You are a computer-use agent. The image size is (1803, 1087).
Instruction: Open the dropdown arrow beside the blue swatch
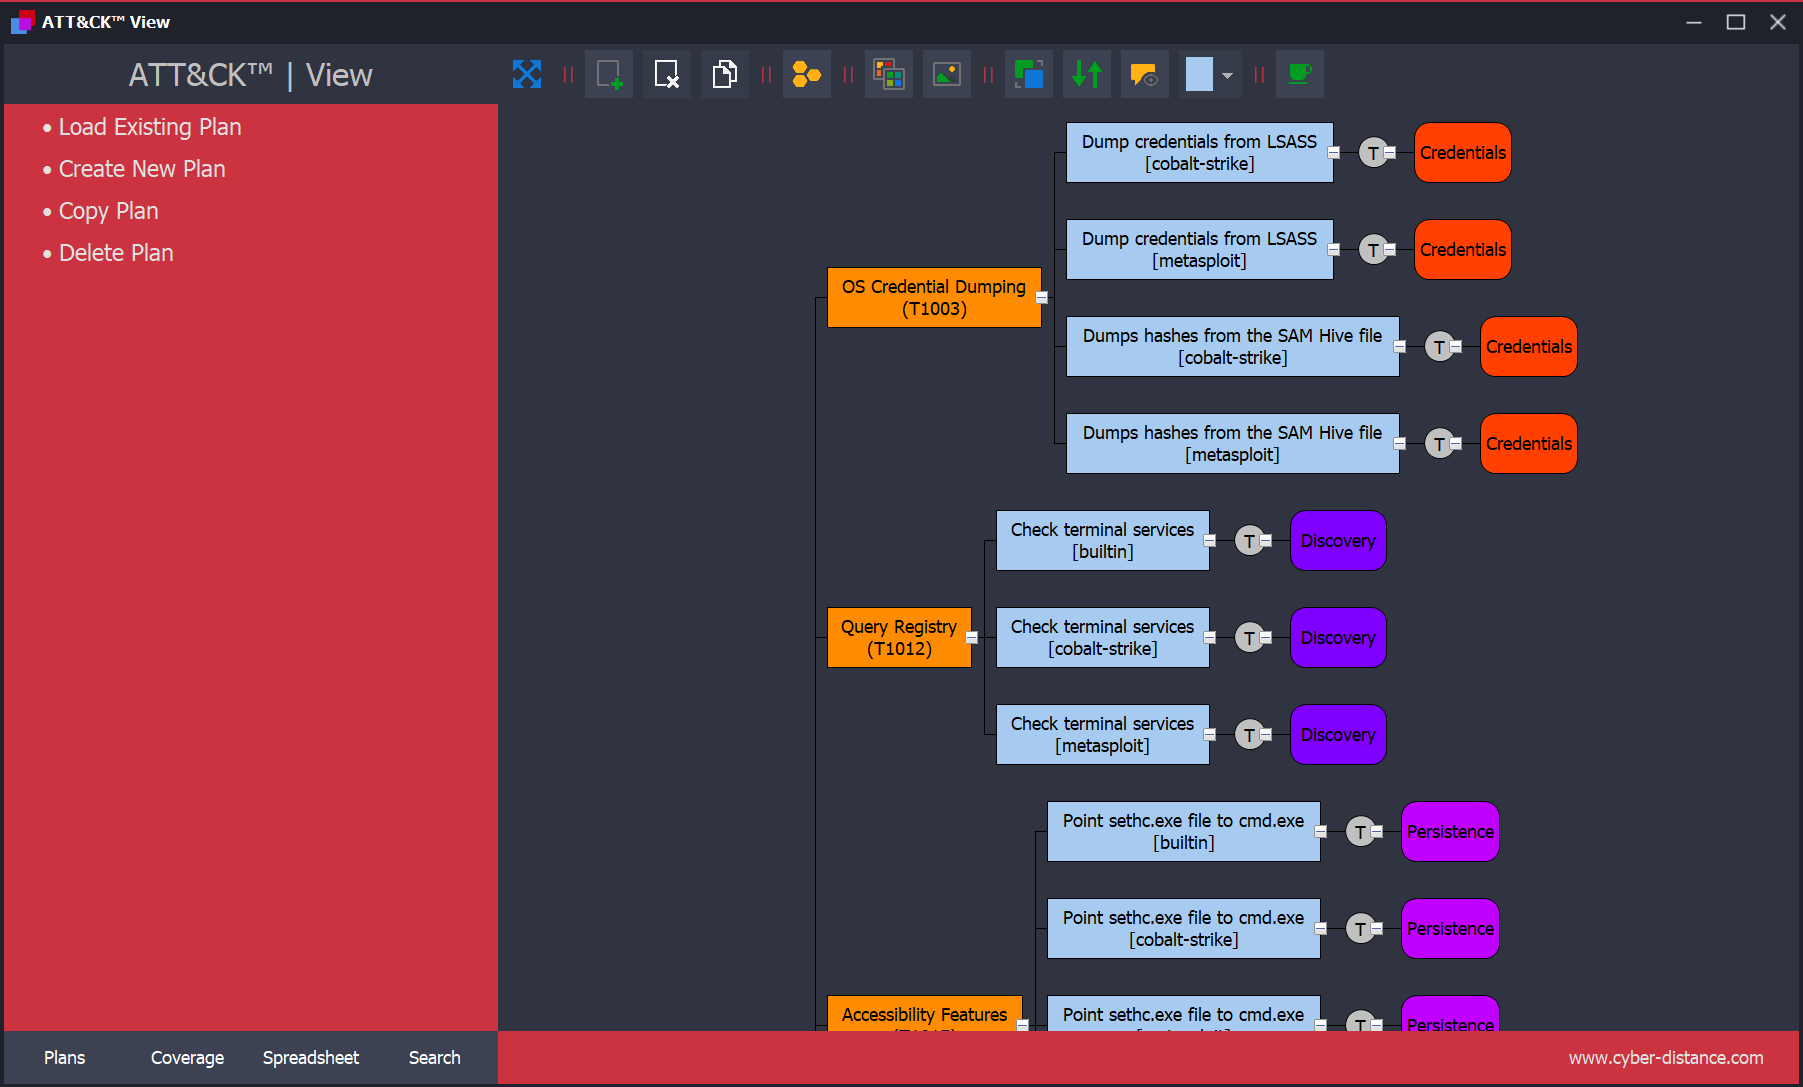coord(1228,75)
